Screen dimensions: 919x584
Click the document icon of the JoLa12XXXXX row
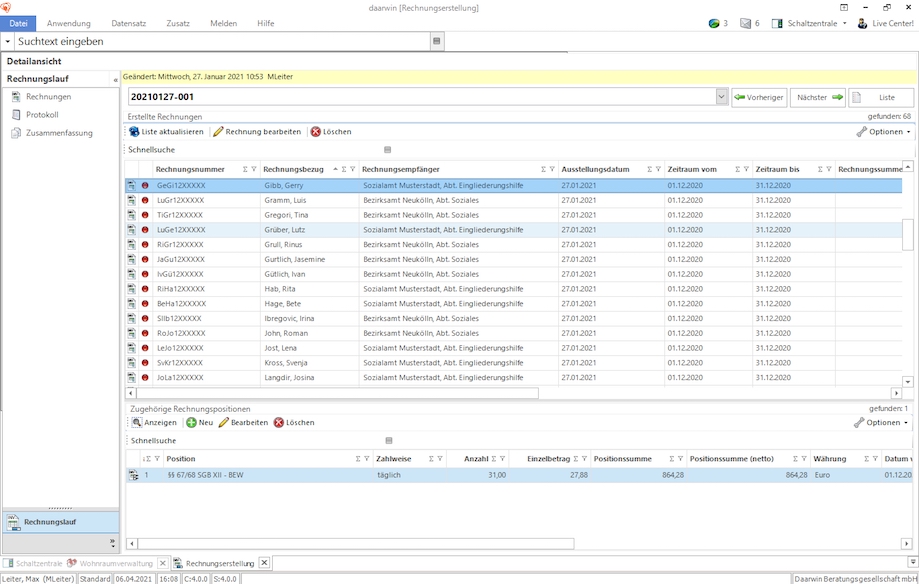click(132, 378)
